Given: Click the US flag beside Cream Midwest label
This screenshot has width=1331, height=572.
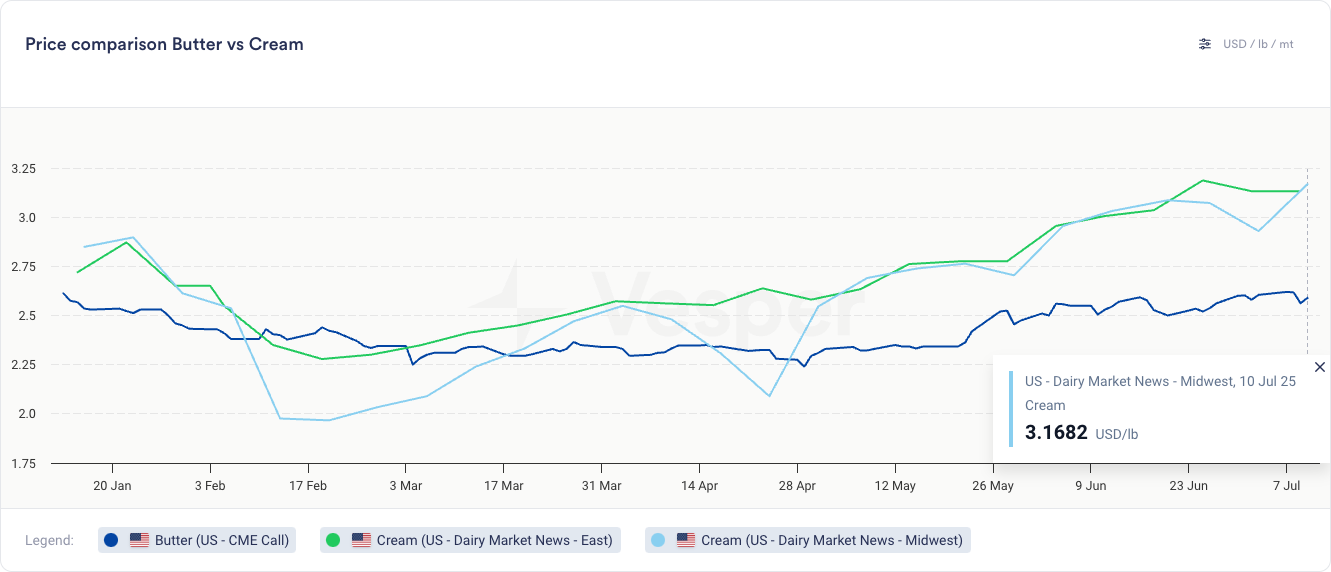Looking at the screenshot, I should click(685, 540).
